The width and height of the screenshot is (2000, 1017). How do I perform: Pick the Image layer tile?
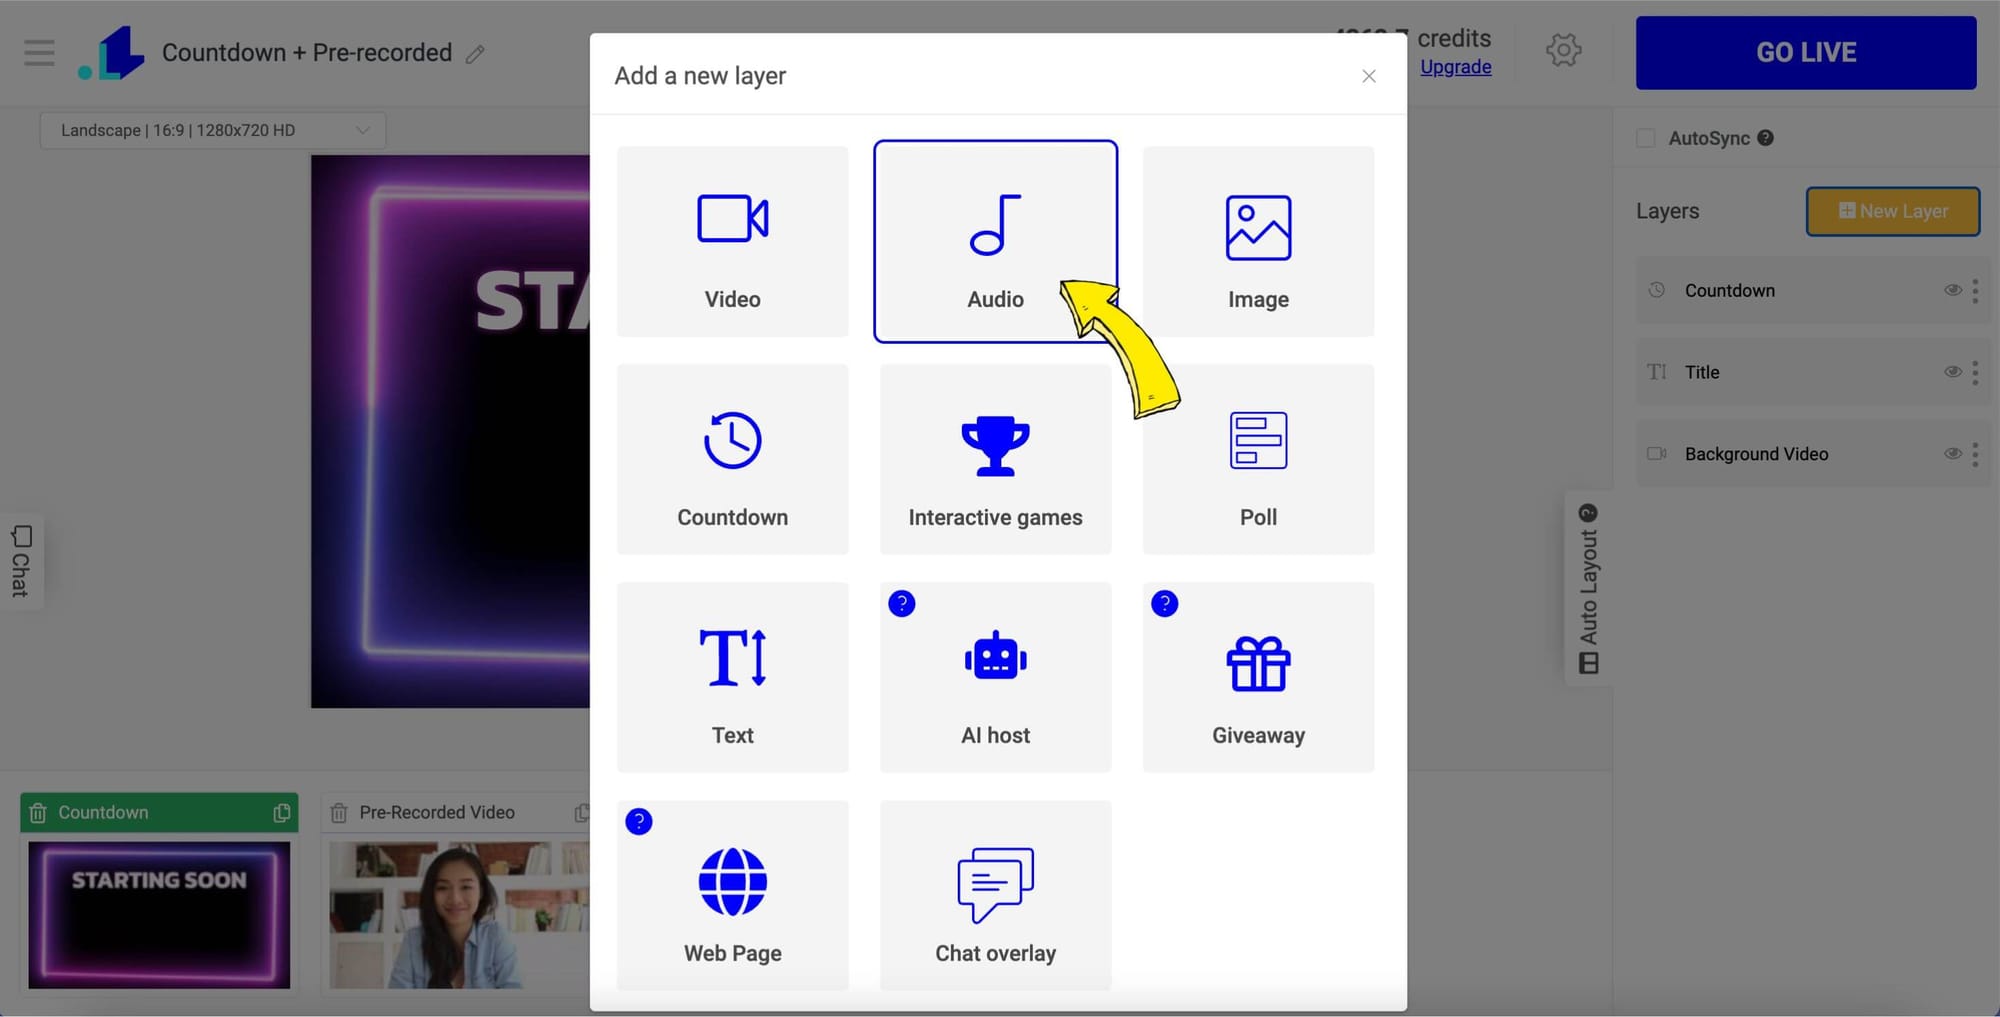tap(1258, 241)
